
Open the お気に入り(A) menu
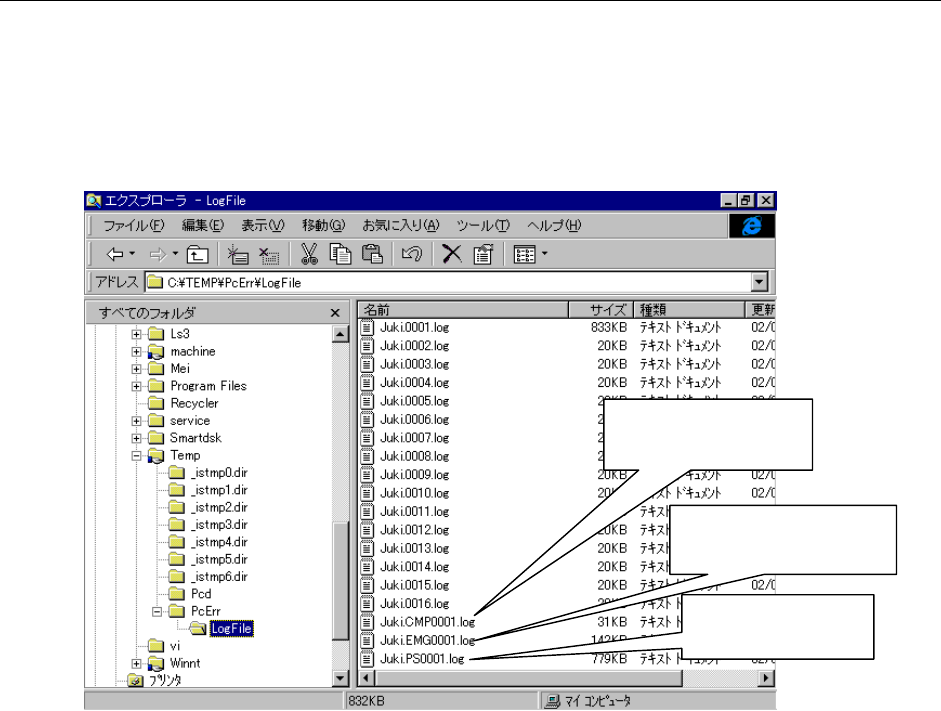click(x=401, y=226)
